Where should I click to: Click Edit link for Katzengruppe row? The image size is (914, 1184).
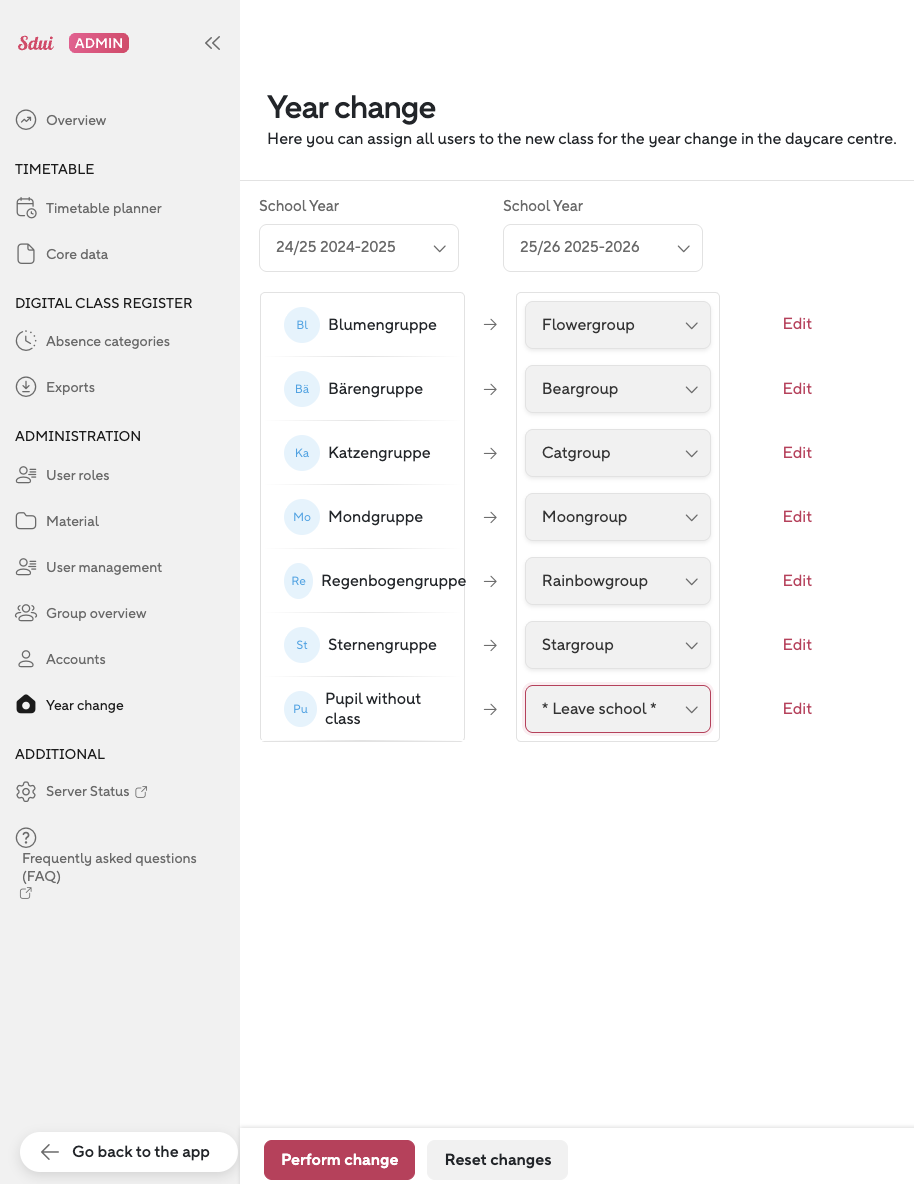[x=797, y=453]
